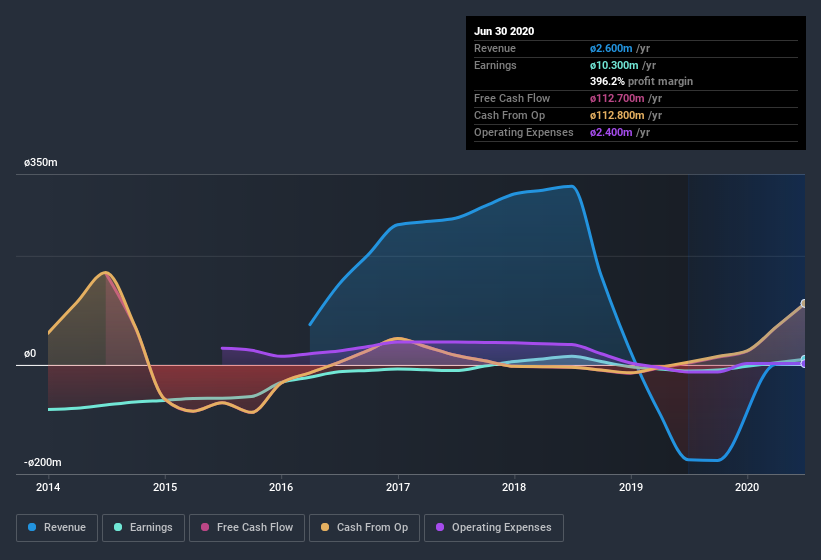
Task: Toggle the Operating Expenses legend button
Action: [494, 528]
